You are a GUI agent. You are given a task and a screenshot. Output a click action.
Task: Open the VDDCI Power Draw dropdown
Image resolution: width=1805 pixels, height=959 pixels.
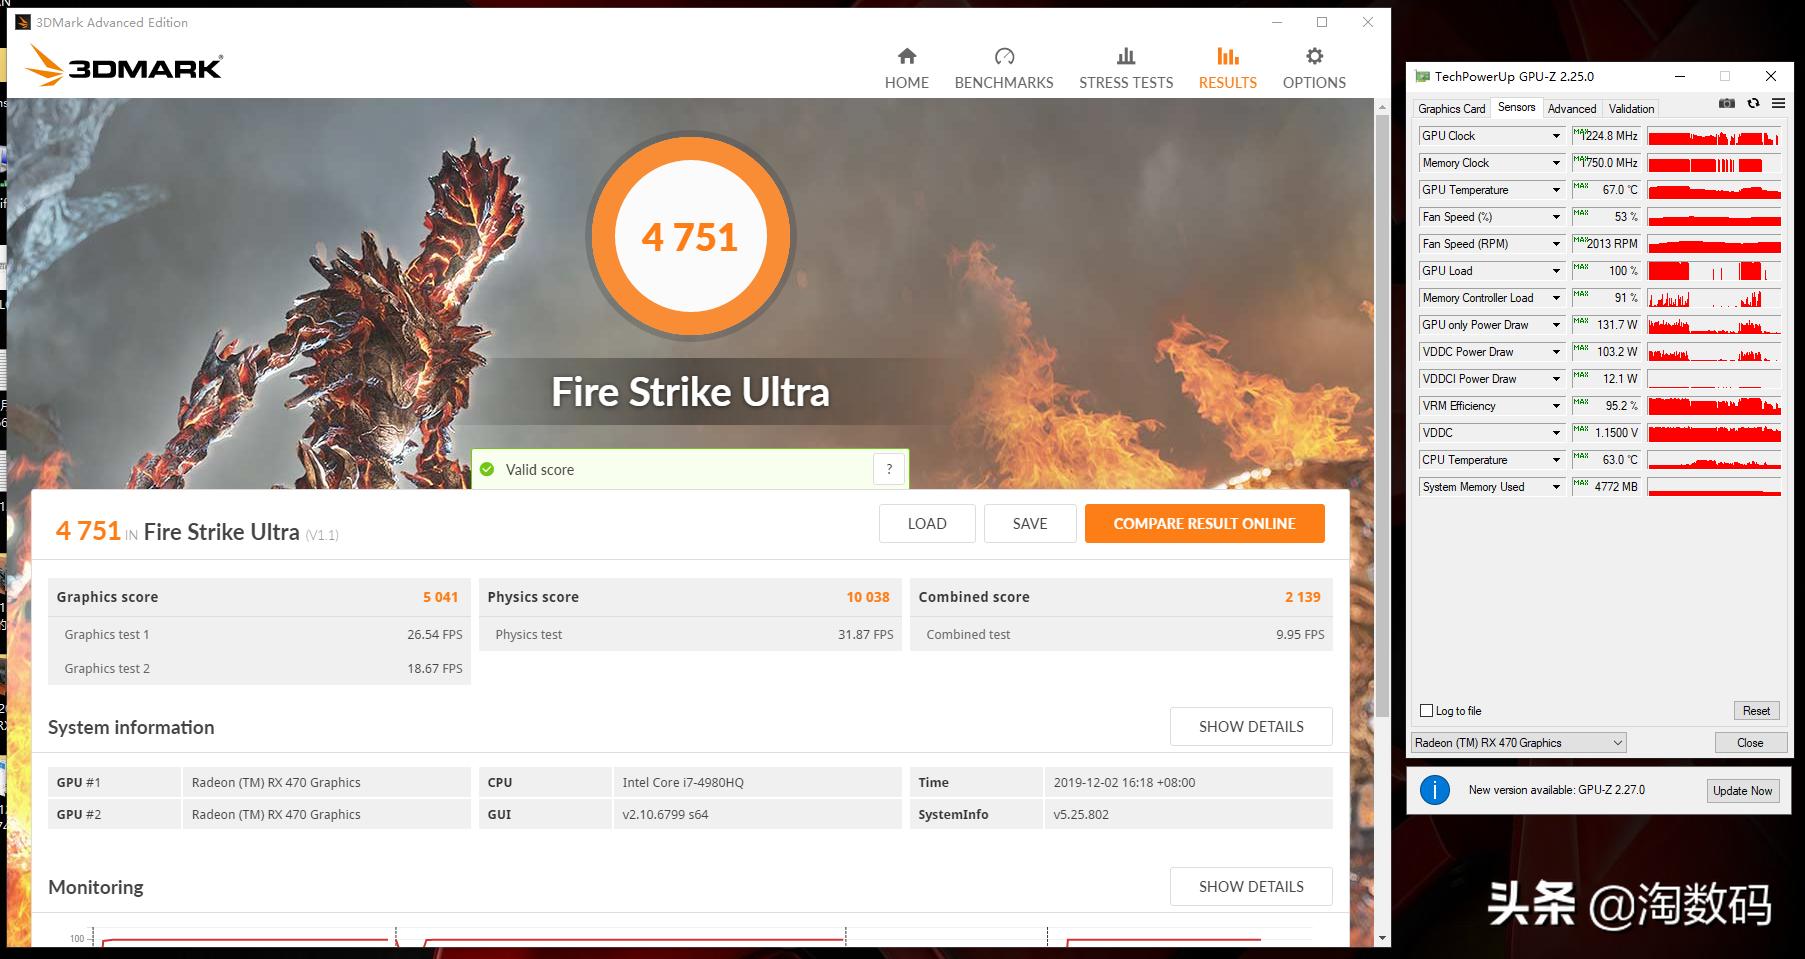point(1556,379)
